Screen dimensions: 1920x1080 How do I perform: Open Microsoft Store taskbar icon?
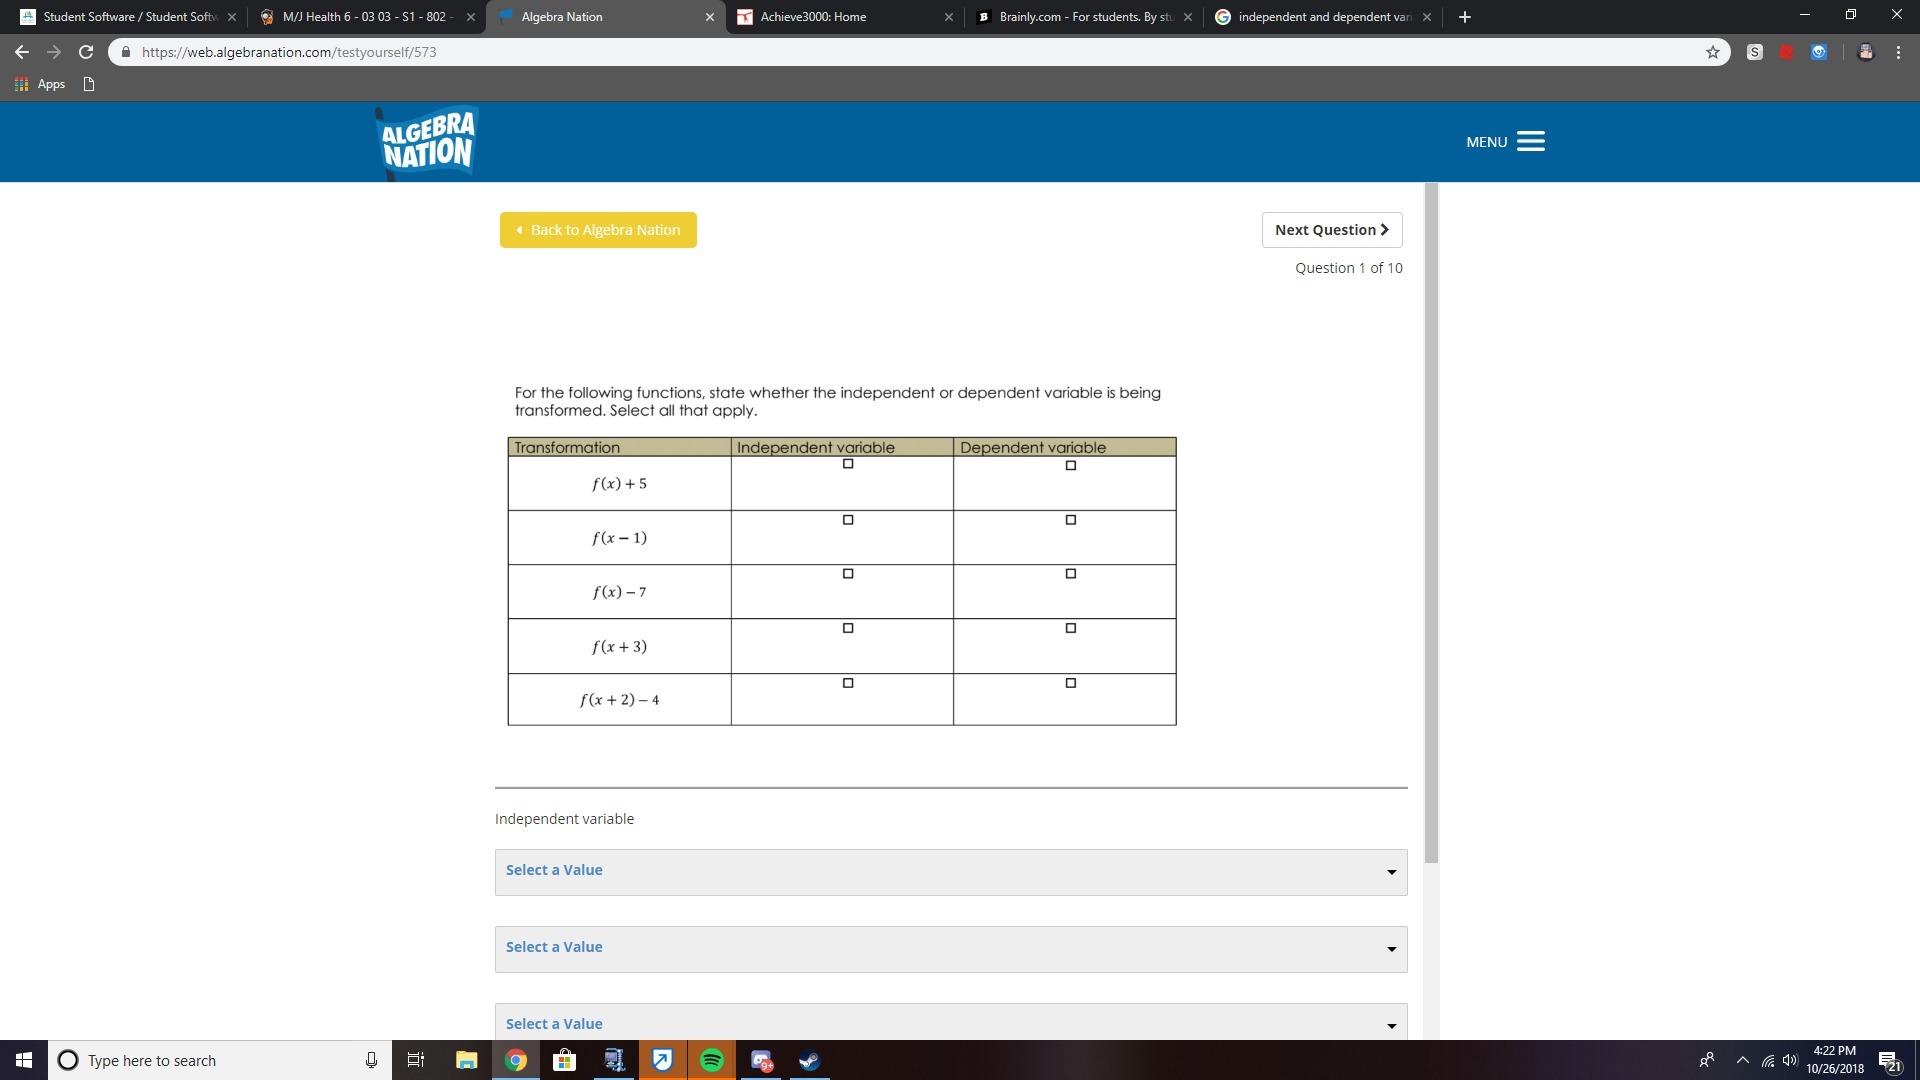(565, 1060)
